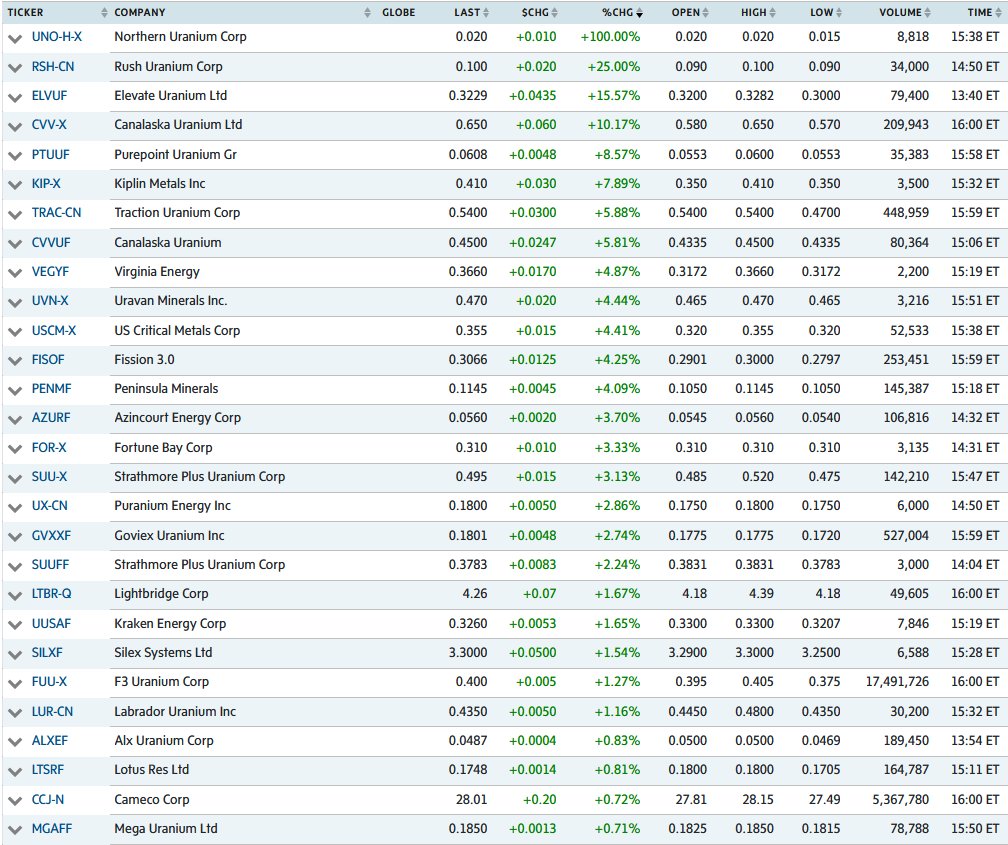Expand the MGAFF row chevron

pos(15,831)
